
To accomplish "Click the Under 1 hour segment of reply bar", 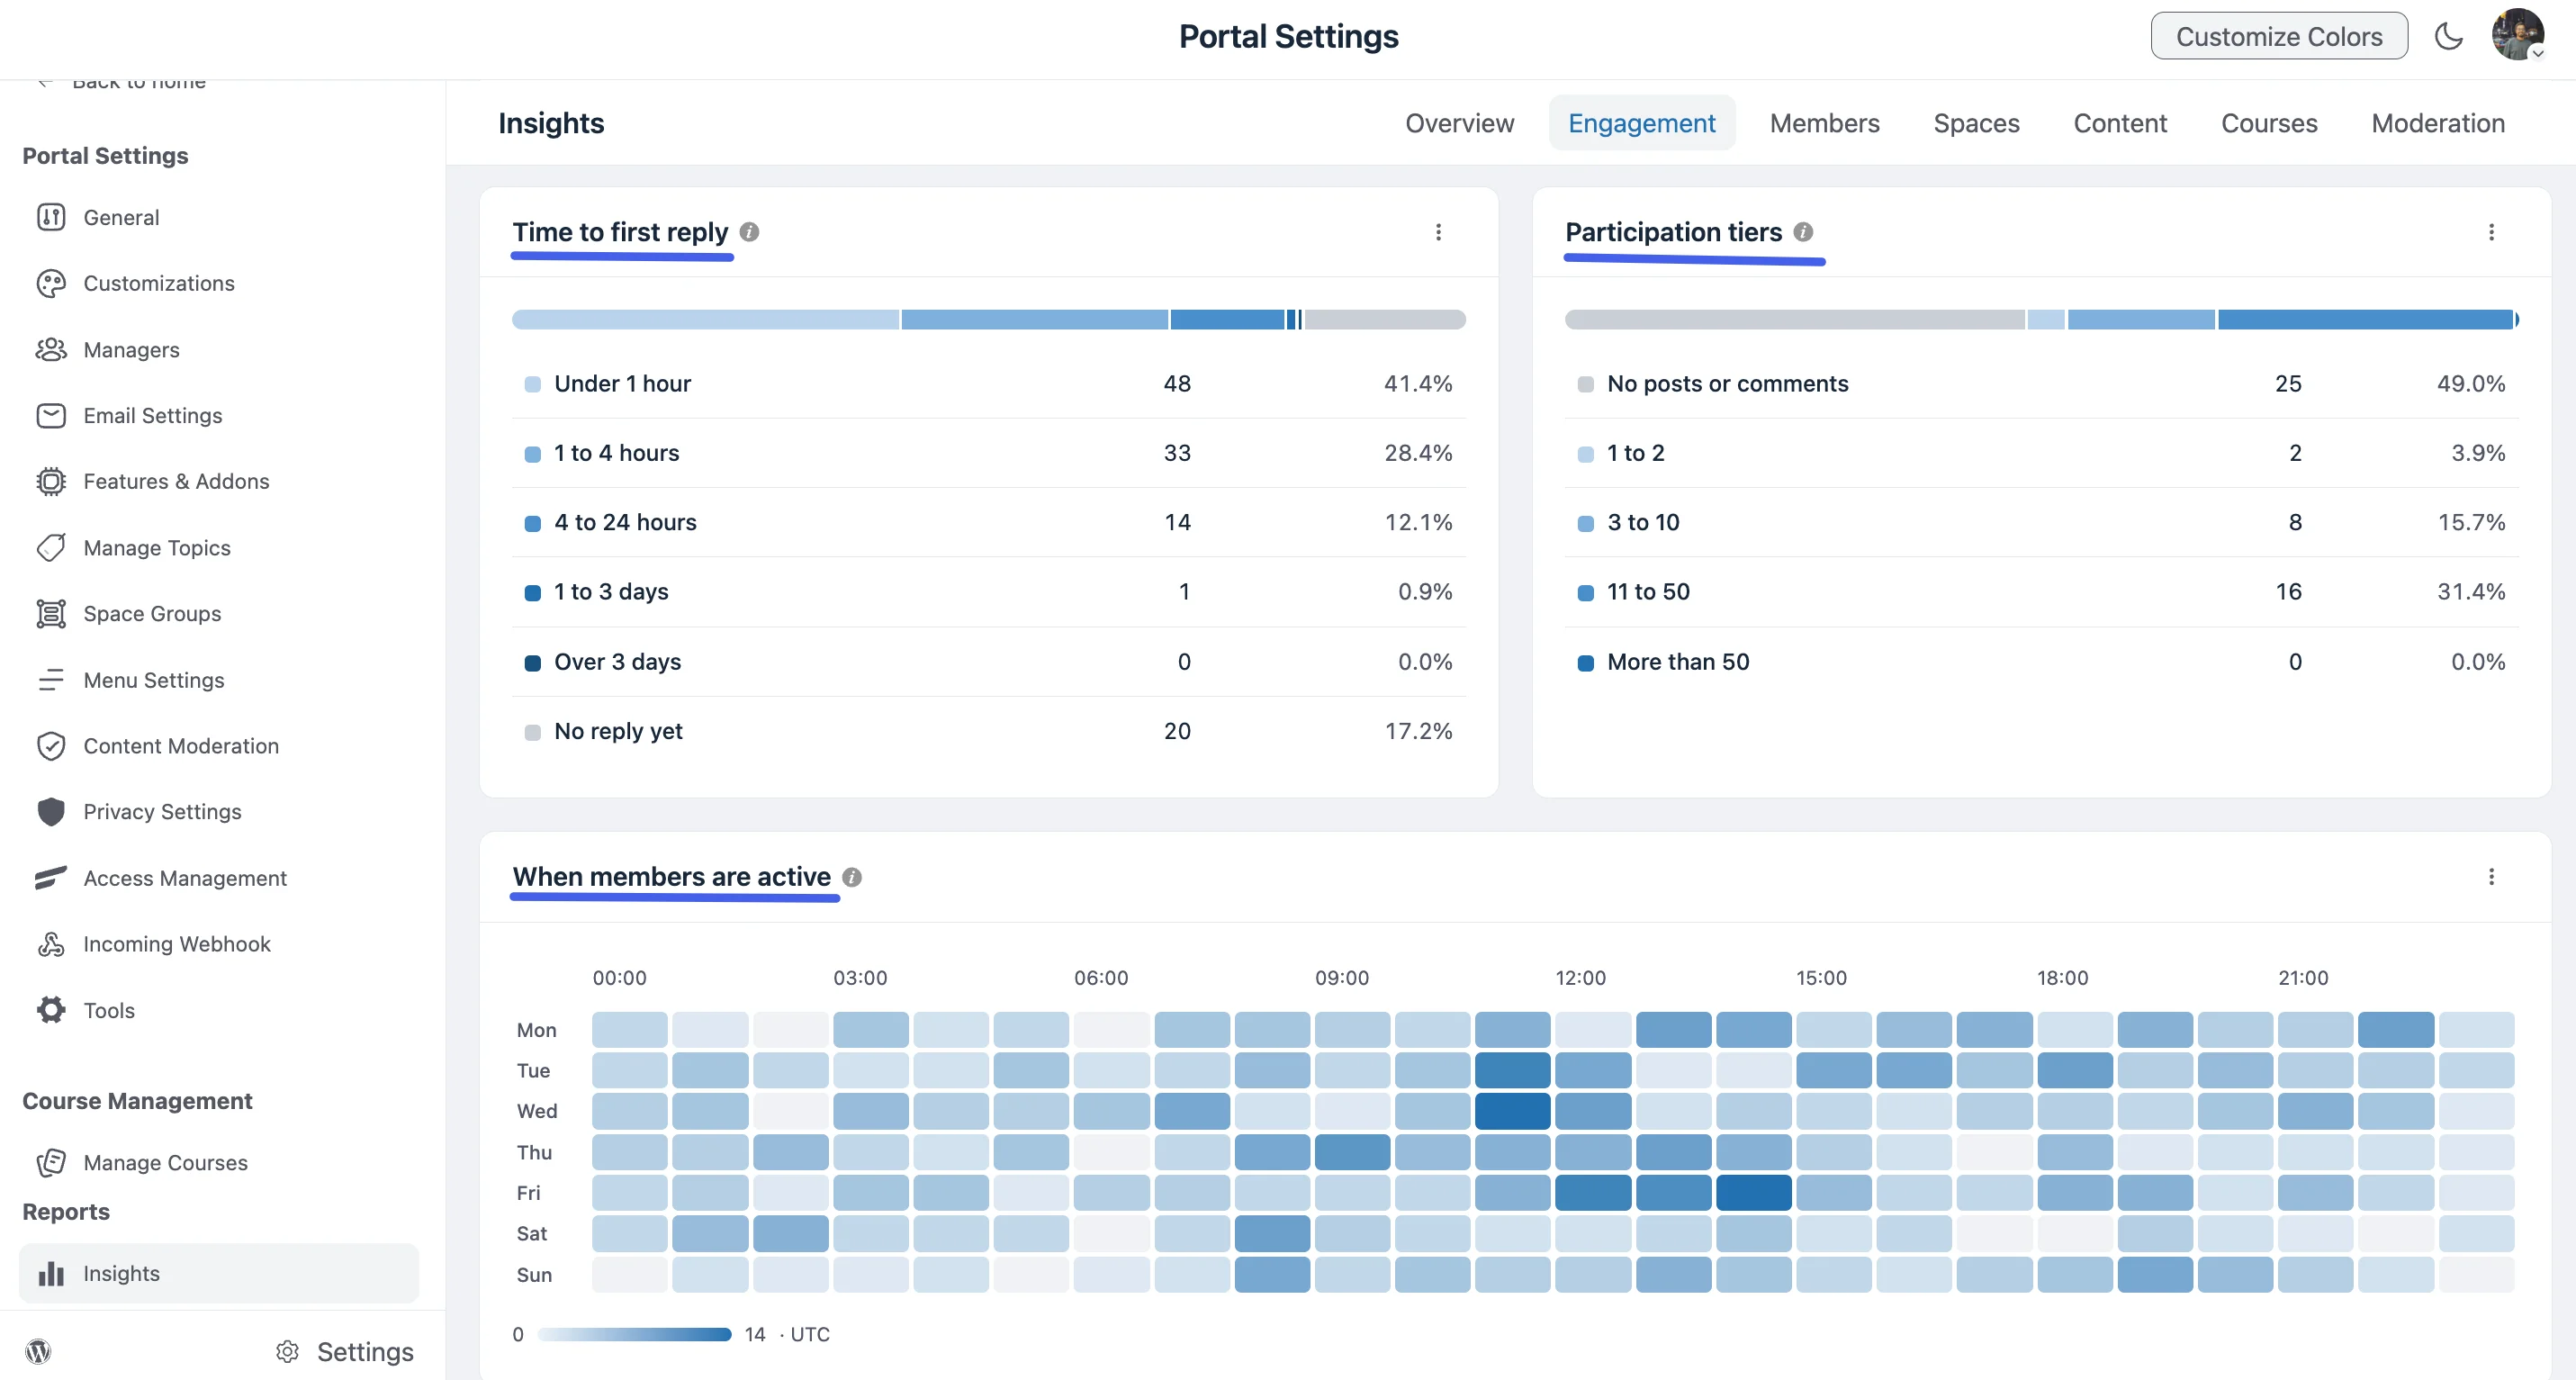I will 705,319.
